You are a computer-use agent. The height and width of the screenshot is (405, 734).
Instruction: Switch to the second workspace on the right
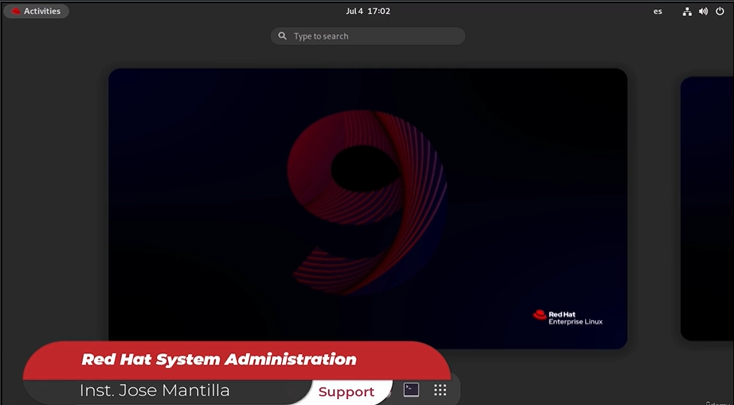pyautogui.click(x=707, y=209)
